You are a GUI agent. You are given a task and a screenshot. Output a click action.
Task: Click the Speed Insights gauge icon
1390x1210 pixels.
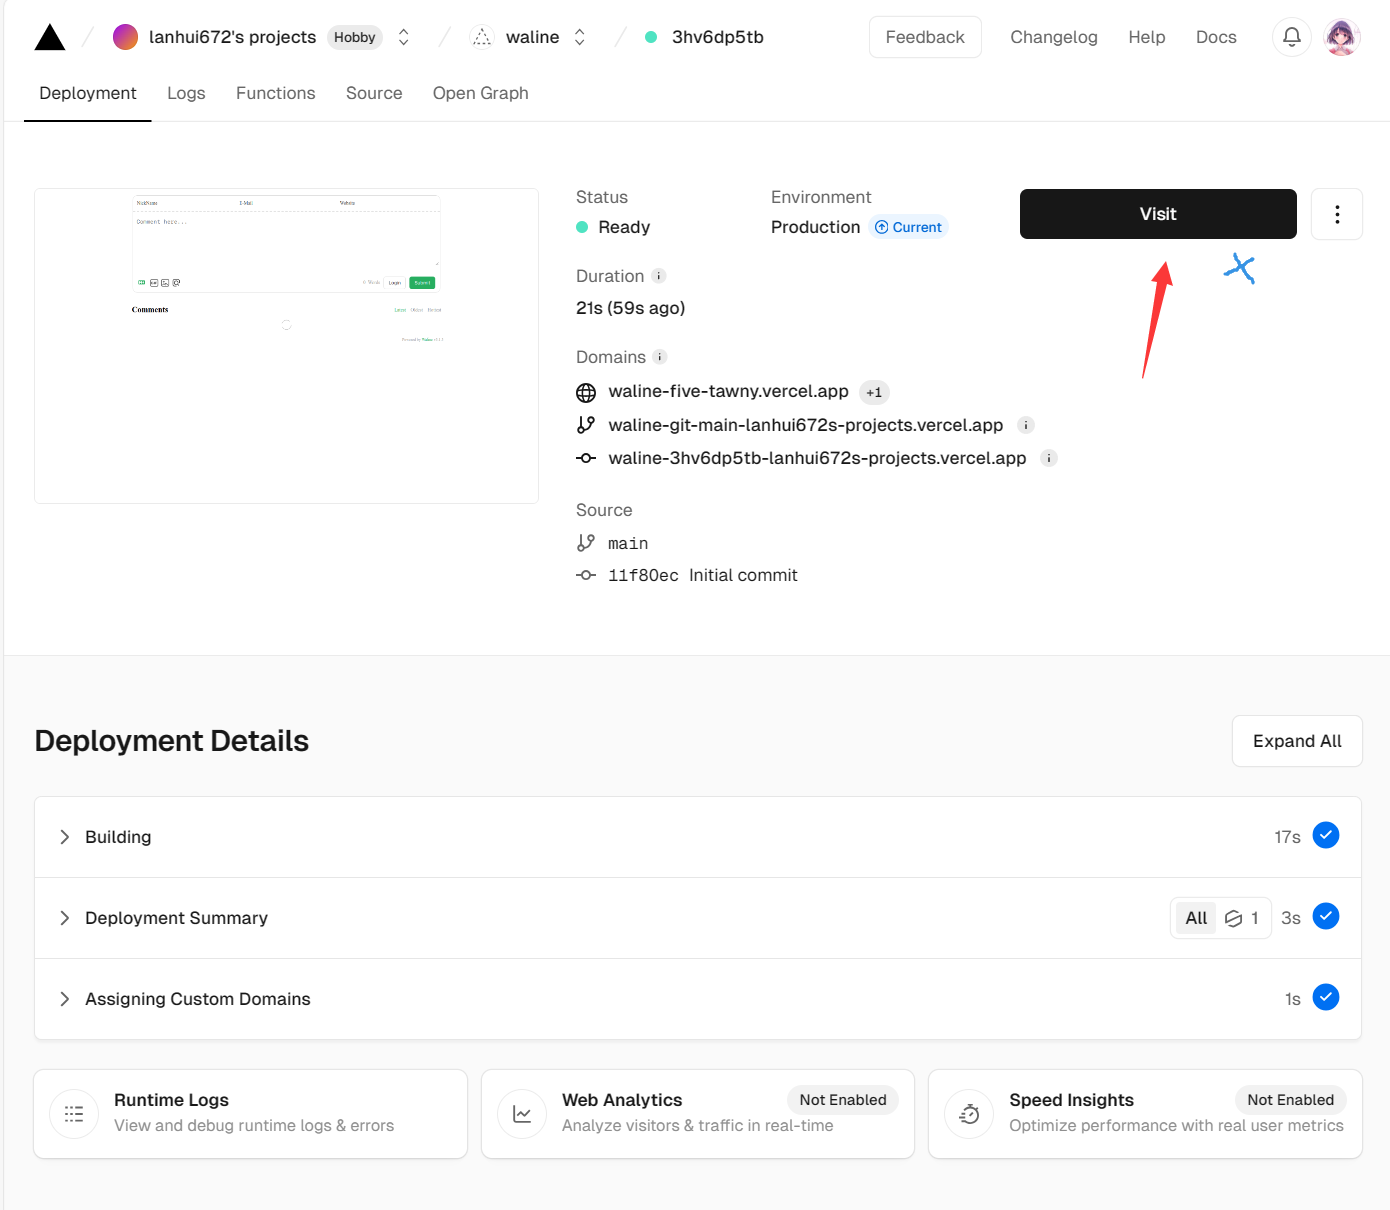(969, 1114)
